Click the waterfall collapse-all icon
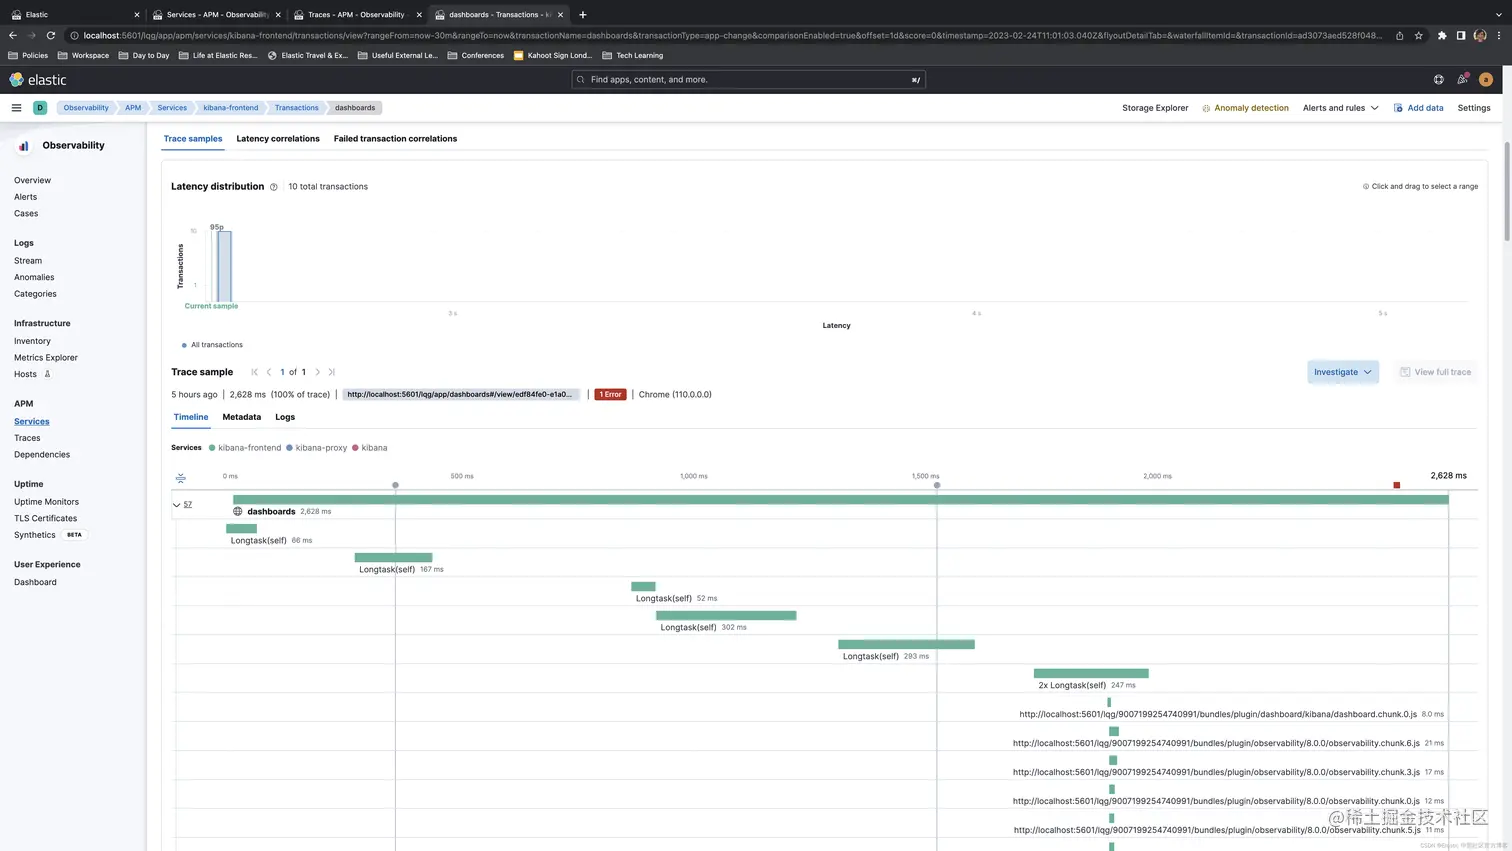 point(180,478)
